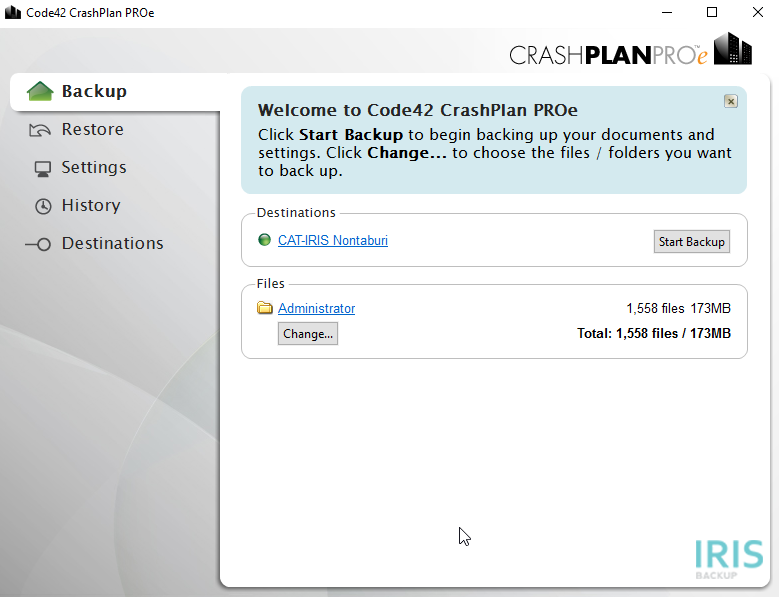Click the Restore arrow icon in sidebar
This screenshot has height=597, width=779.
(40, 130)
